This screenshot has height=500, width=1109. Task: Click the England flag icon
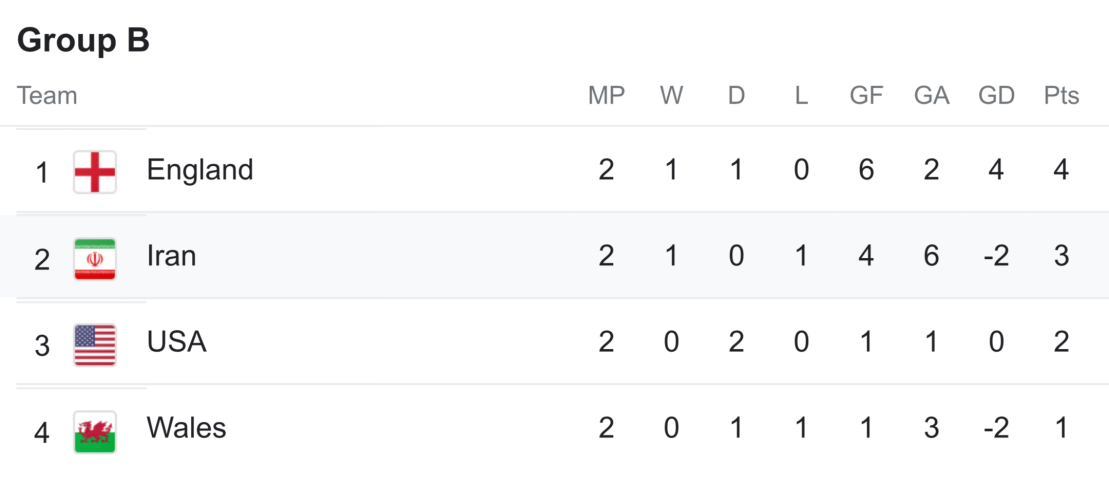[95, 171]
